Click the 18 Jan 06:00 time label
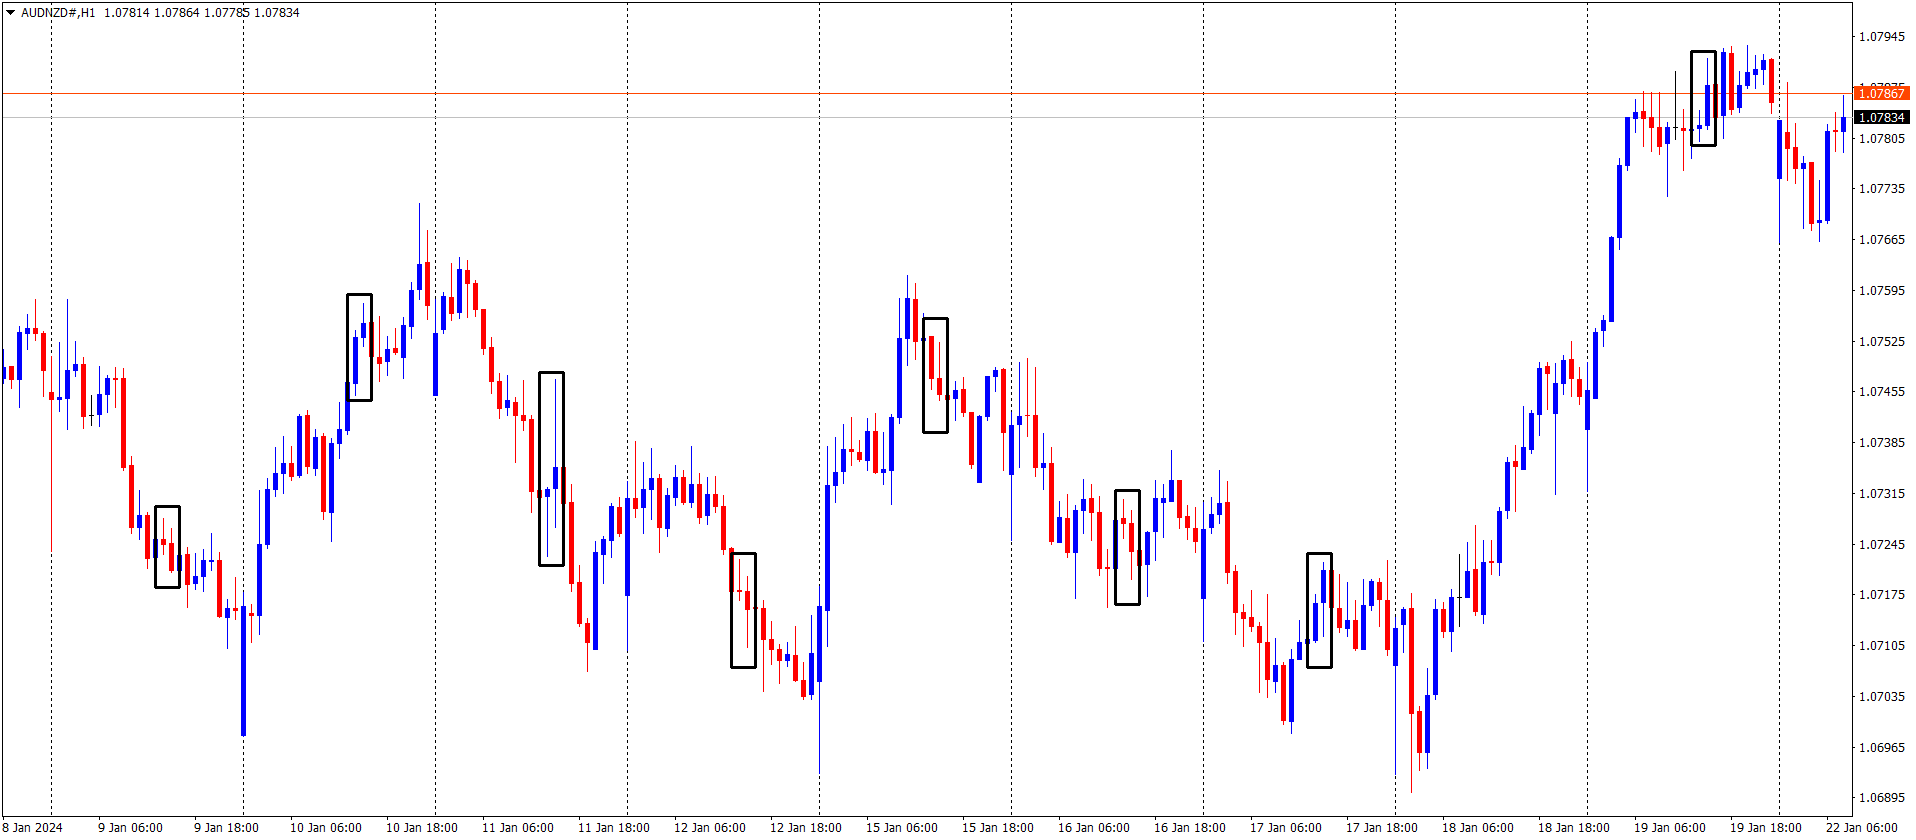1916x840 pixels. coord(1478,828)
